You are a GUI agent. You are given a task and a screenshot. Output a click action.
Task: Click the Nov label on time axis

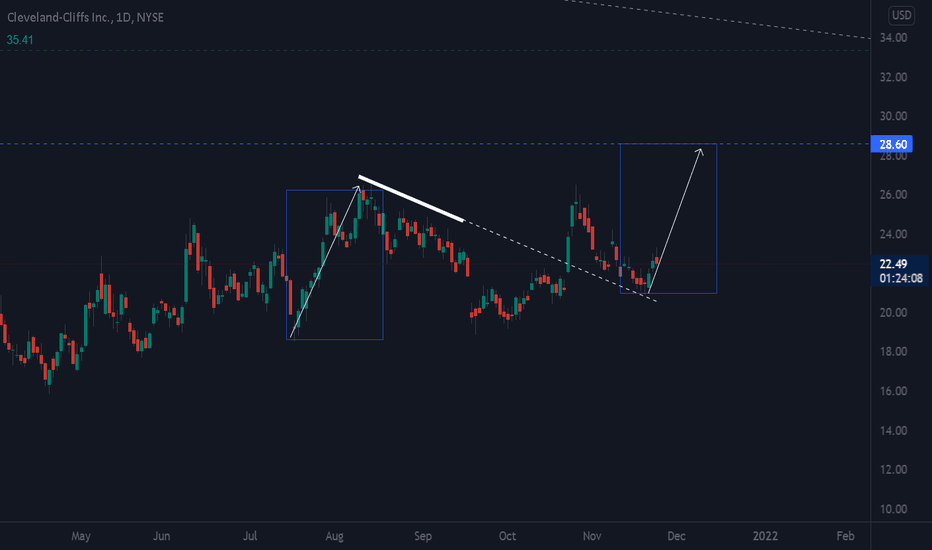pyautogui.click(x=591, y=536)
